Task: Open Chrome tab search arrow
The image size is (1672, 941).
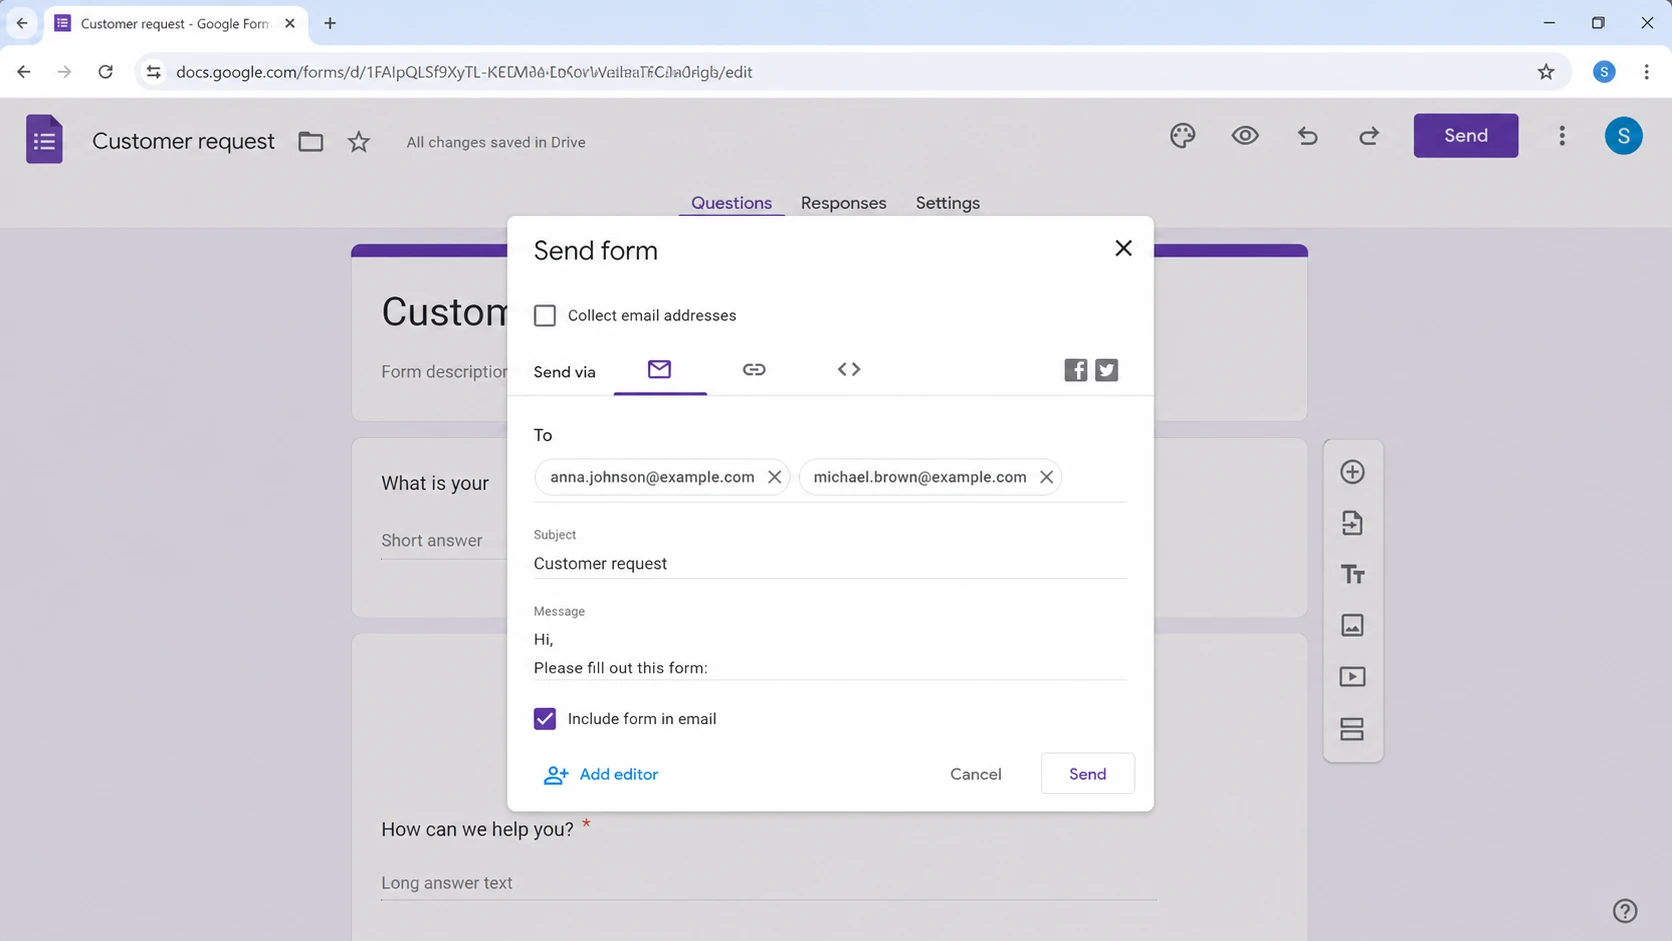Action: pos(22,23)
